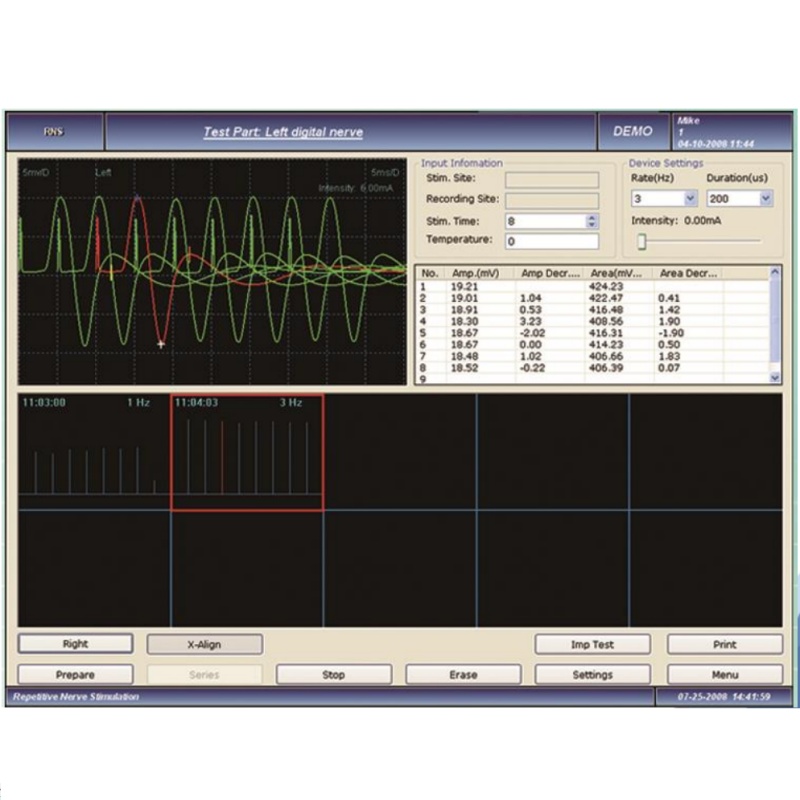The height and width of the screenshot is (800, 800).
Task: Click the Erase button
Action: tap(463, 674)
